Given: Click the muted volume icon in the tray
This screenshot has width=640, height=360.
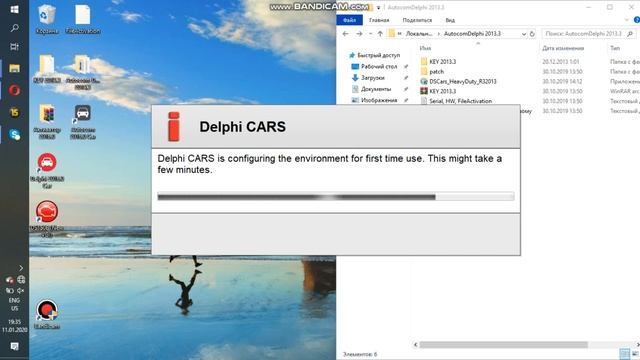Looking at the screenshot, I should 20,291.
